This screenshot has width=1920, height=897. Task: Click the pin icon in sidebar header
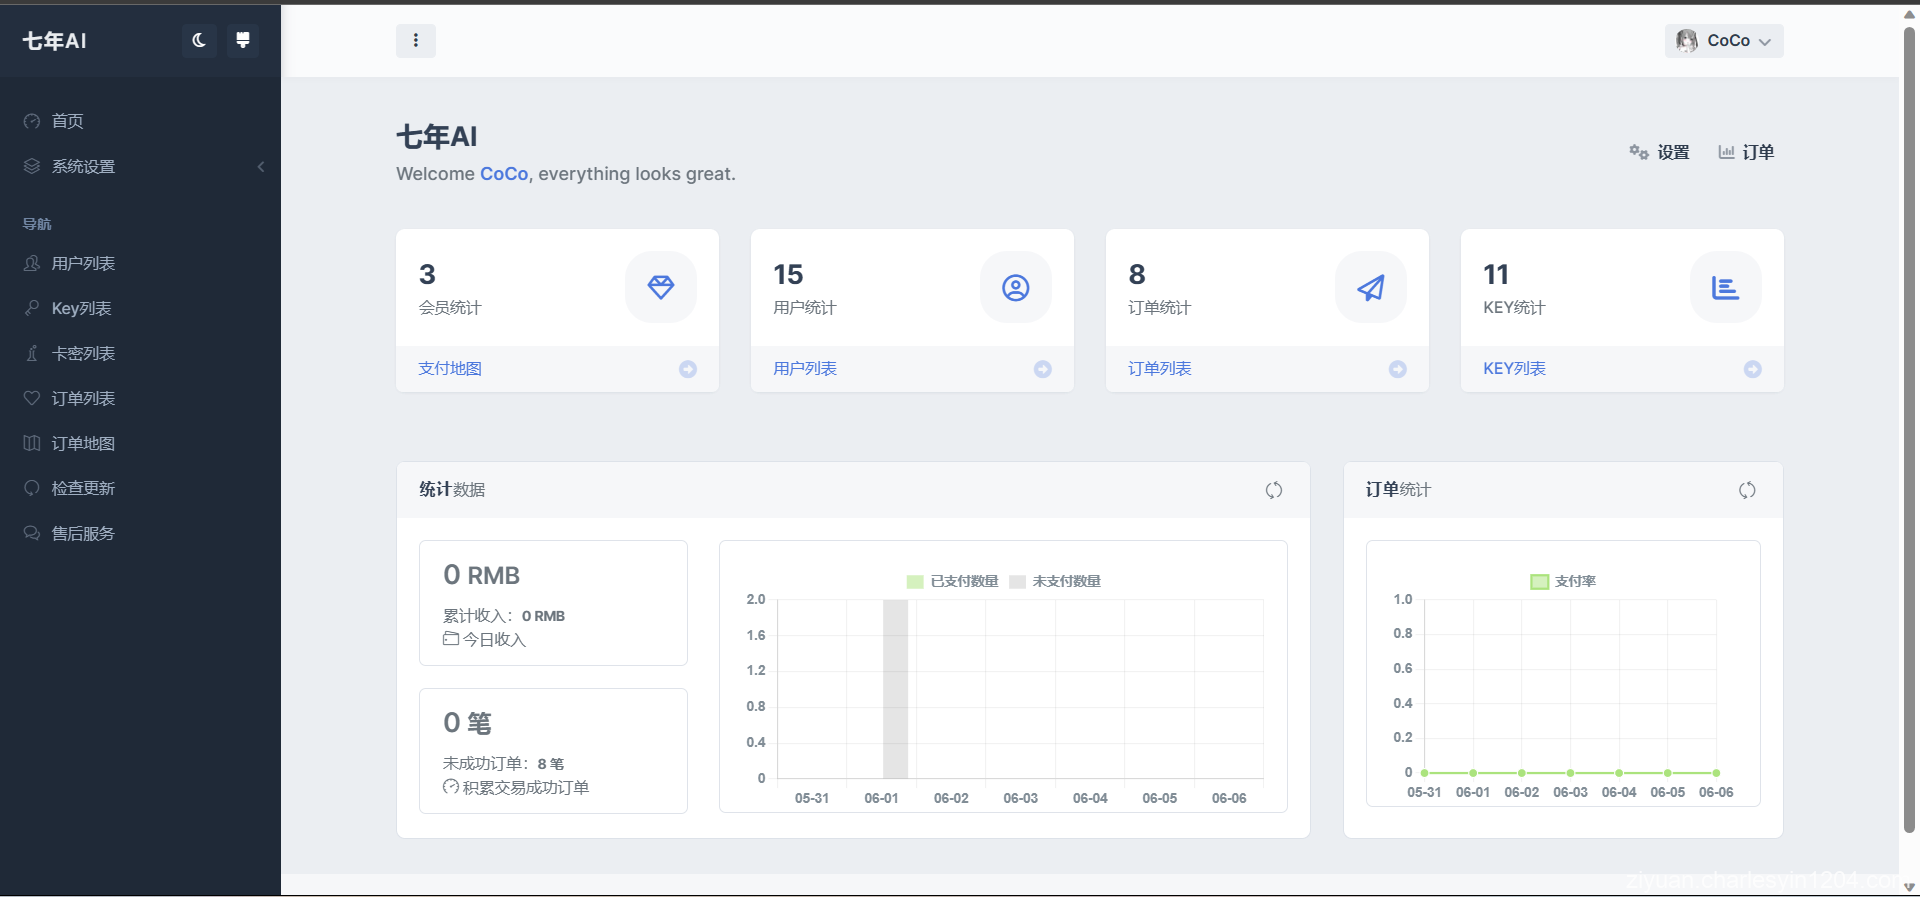[x=242, y=40]
